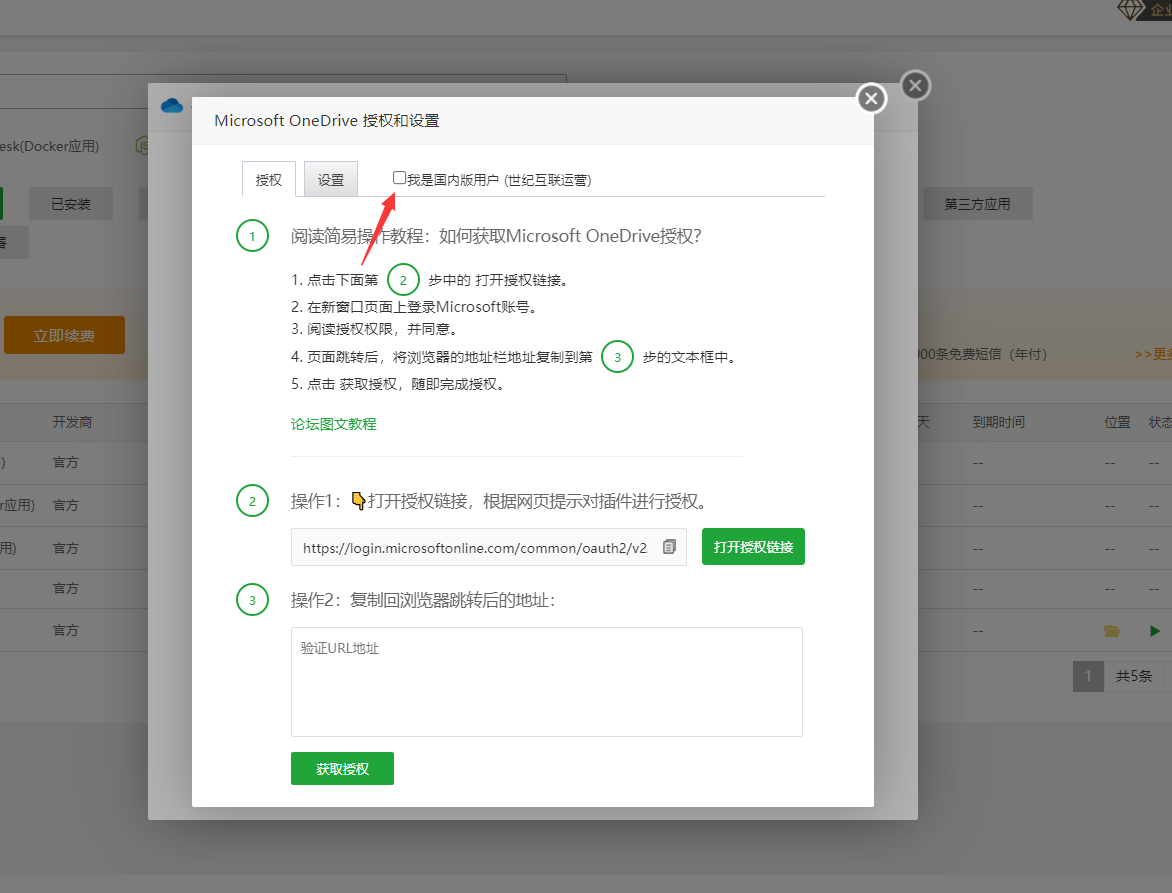The height and width of the screenshot is (893, 1172).
Task: Click the 打开授权链接 button
Action: click(753, 547)
